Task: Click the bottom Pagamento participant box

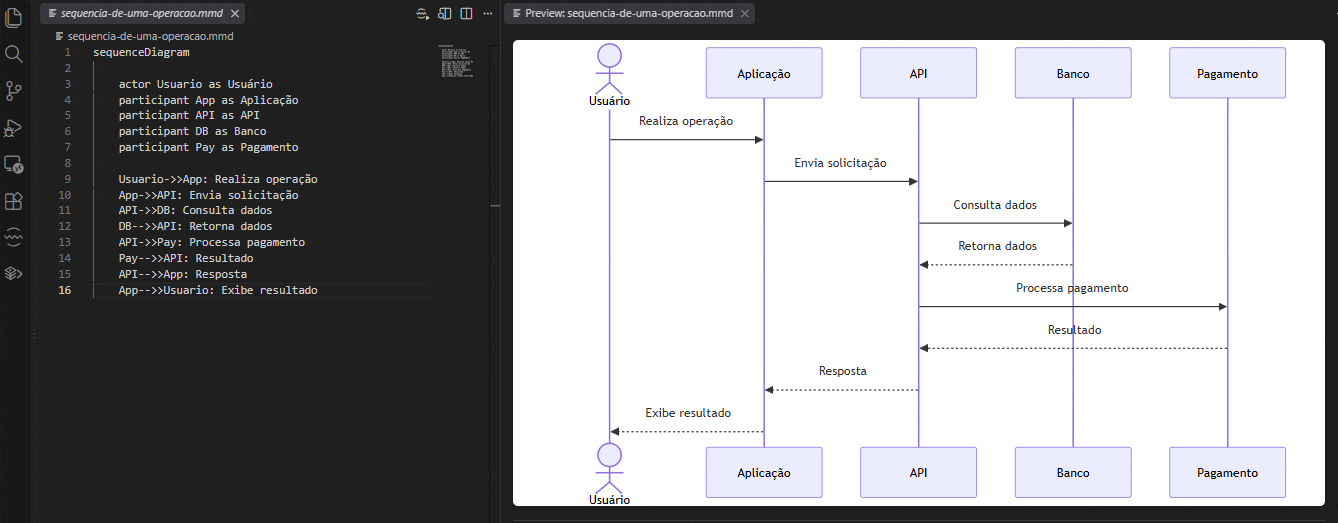Action: tap(1227, 472)
